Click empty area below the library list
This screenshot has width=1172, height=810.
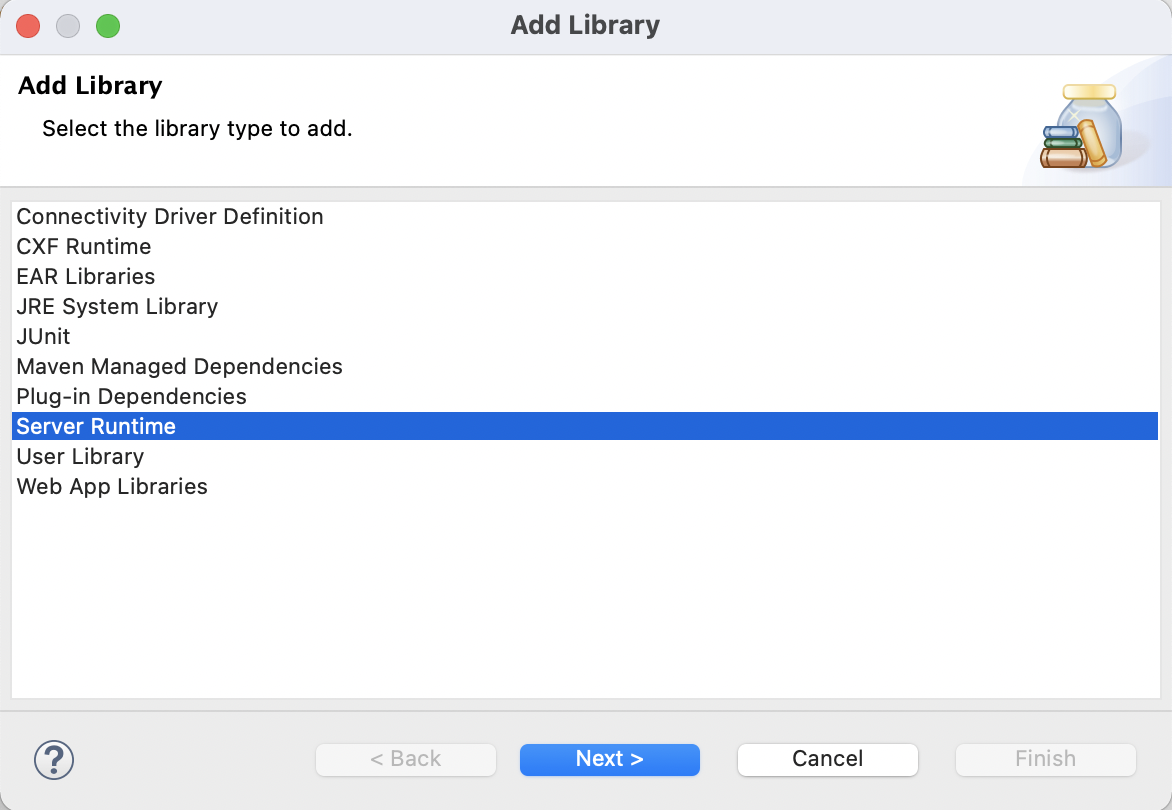[x=585, y=598]
